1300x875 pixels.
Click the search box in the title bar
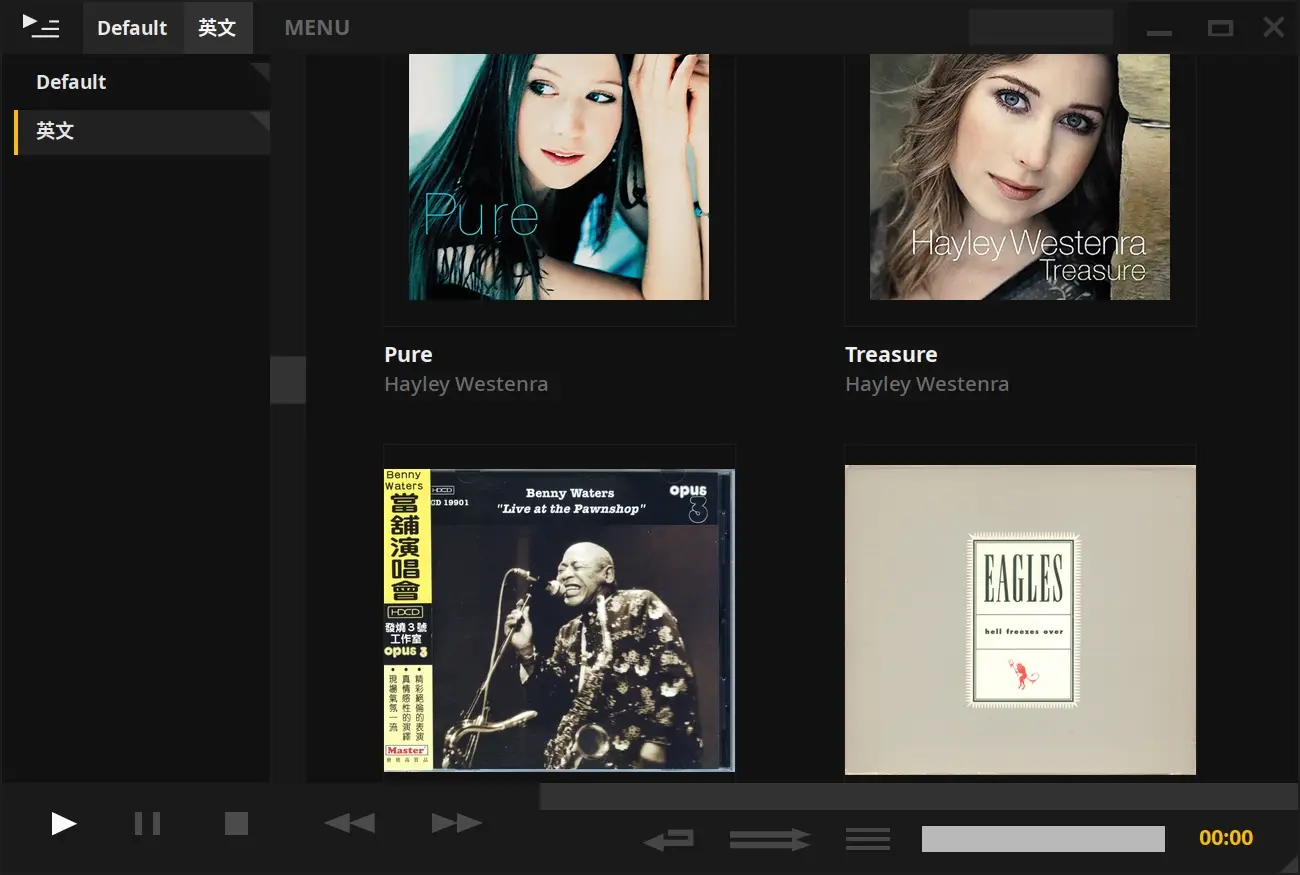pyautogui.click(x=1041, y=27)
